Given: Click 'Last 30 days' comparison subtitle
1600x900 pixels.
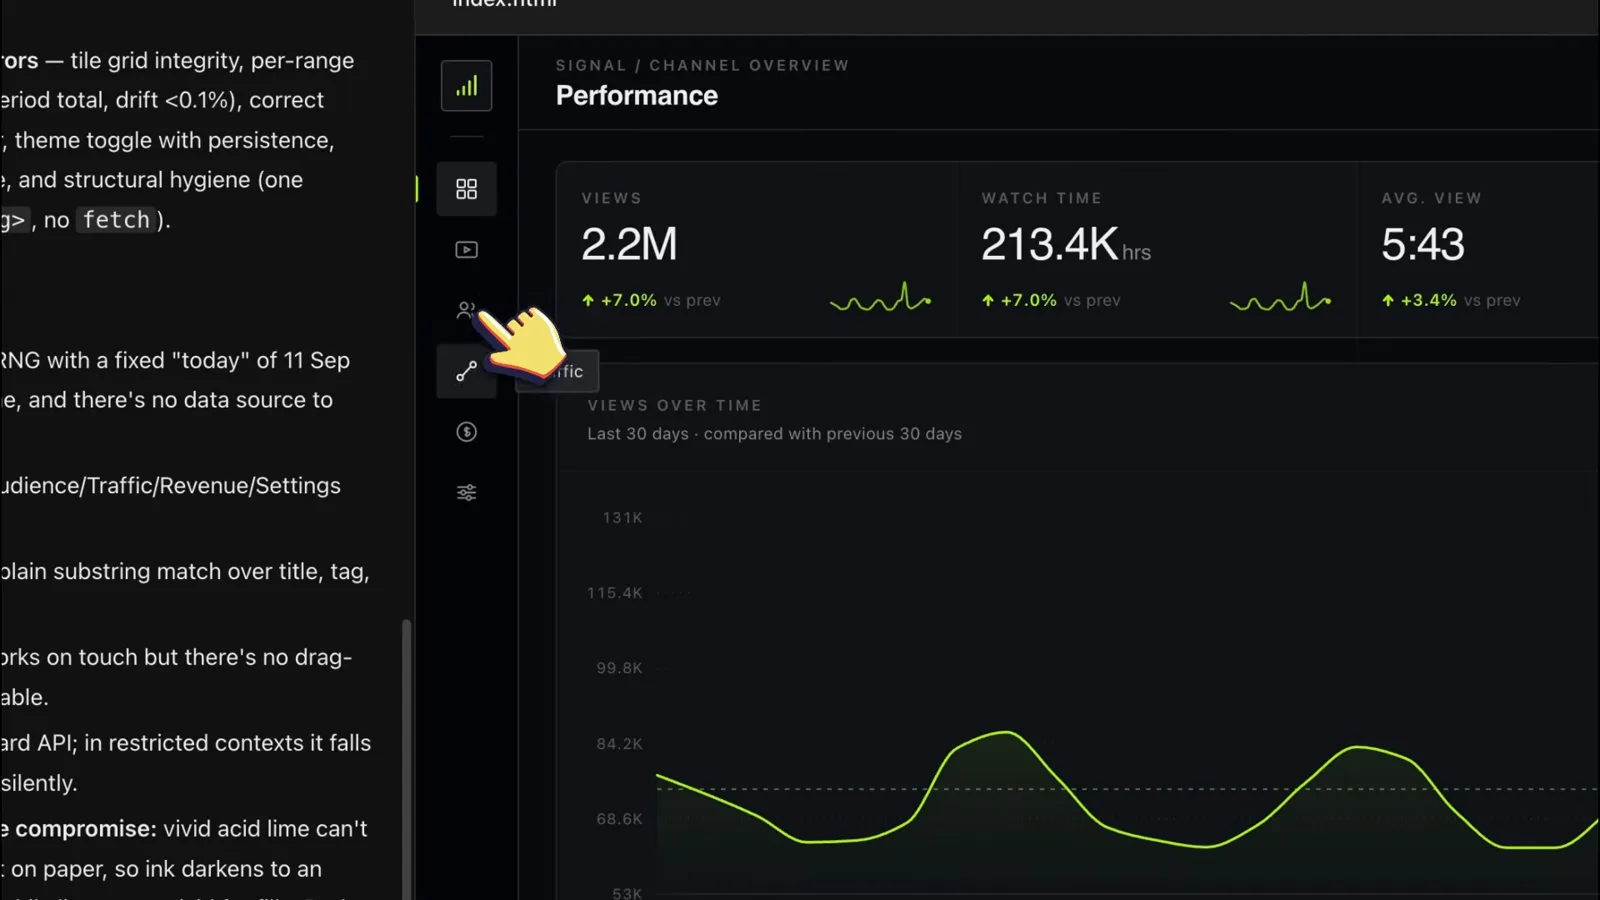Looking at the screenshot, I should [774, 434].
